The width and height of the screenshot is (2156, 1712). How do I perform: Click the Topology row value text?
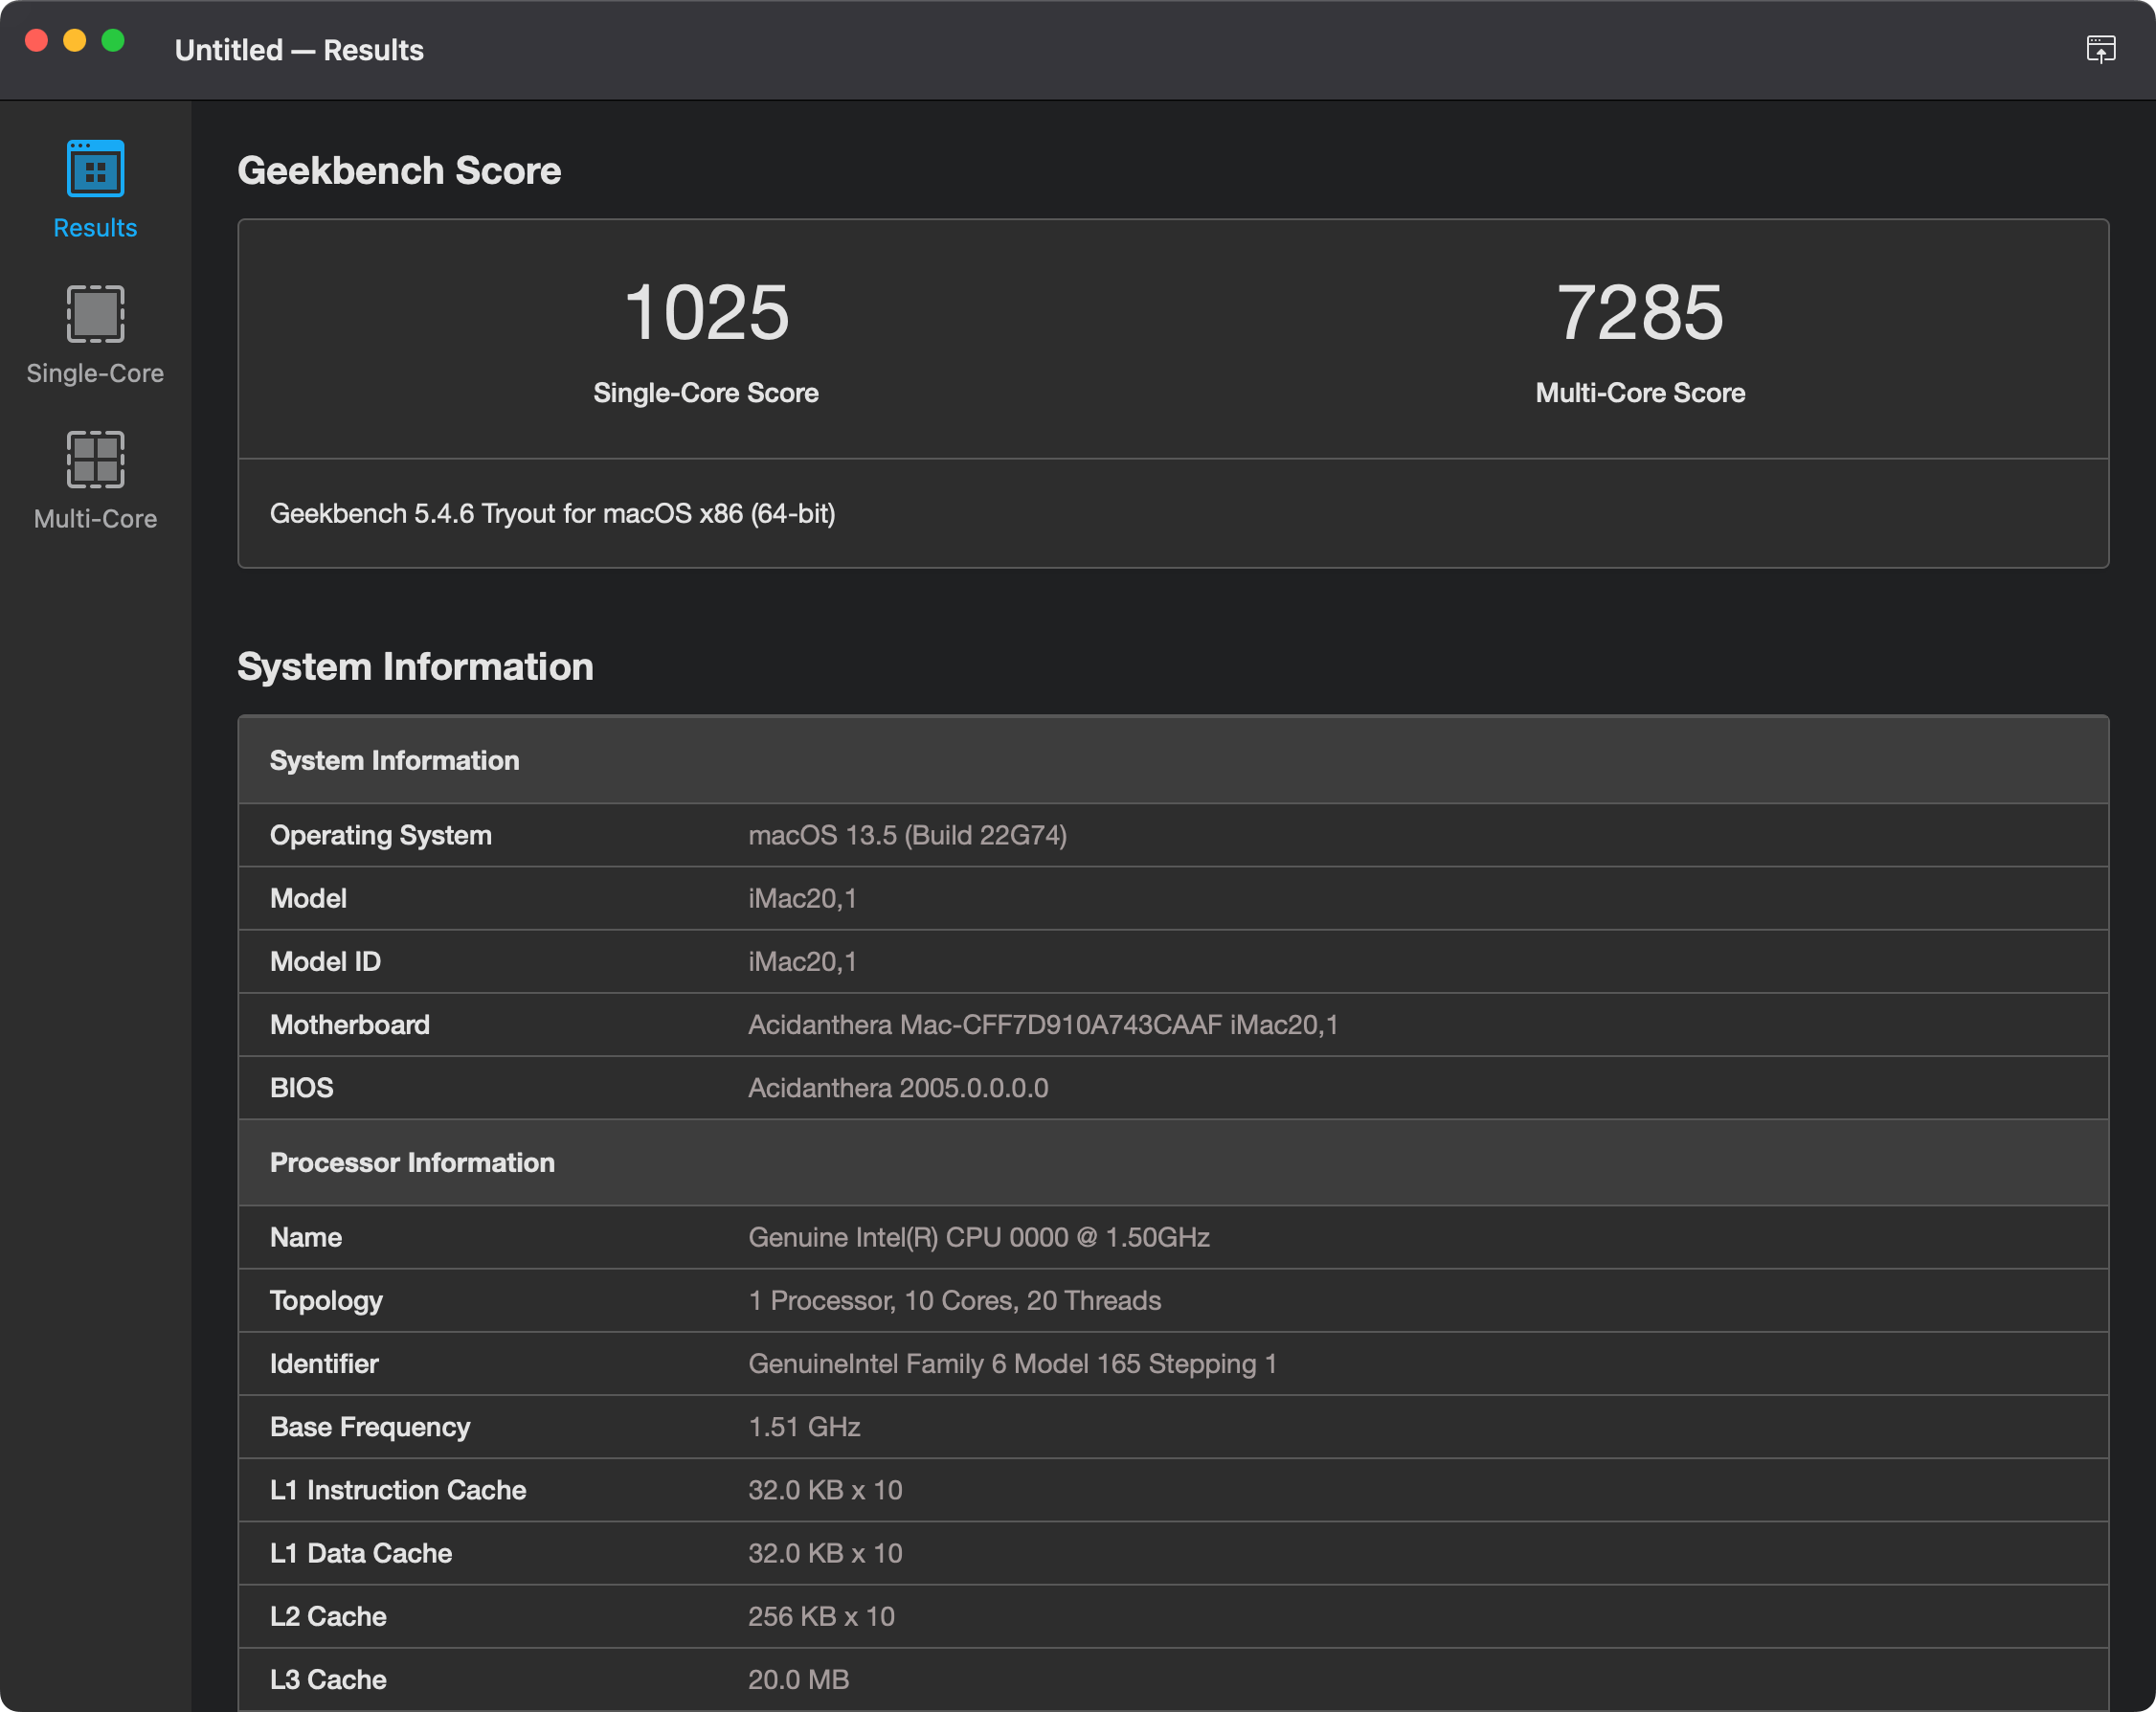pyautogui.click(x=954, y=1300)
